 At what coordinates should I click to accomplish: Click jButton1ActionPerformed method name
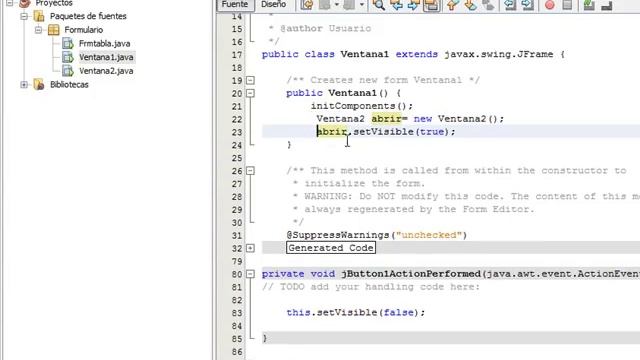411,274
